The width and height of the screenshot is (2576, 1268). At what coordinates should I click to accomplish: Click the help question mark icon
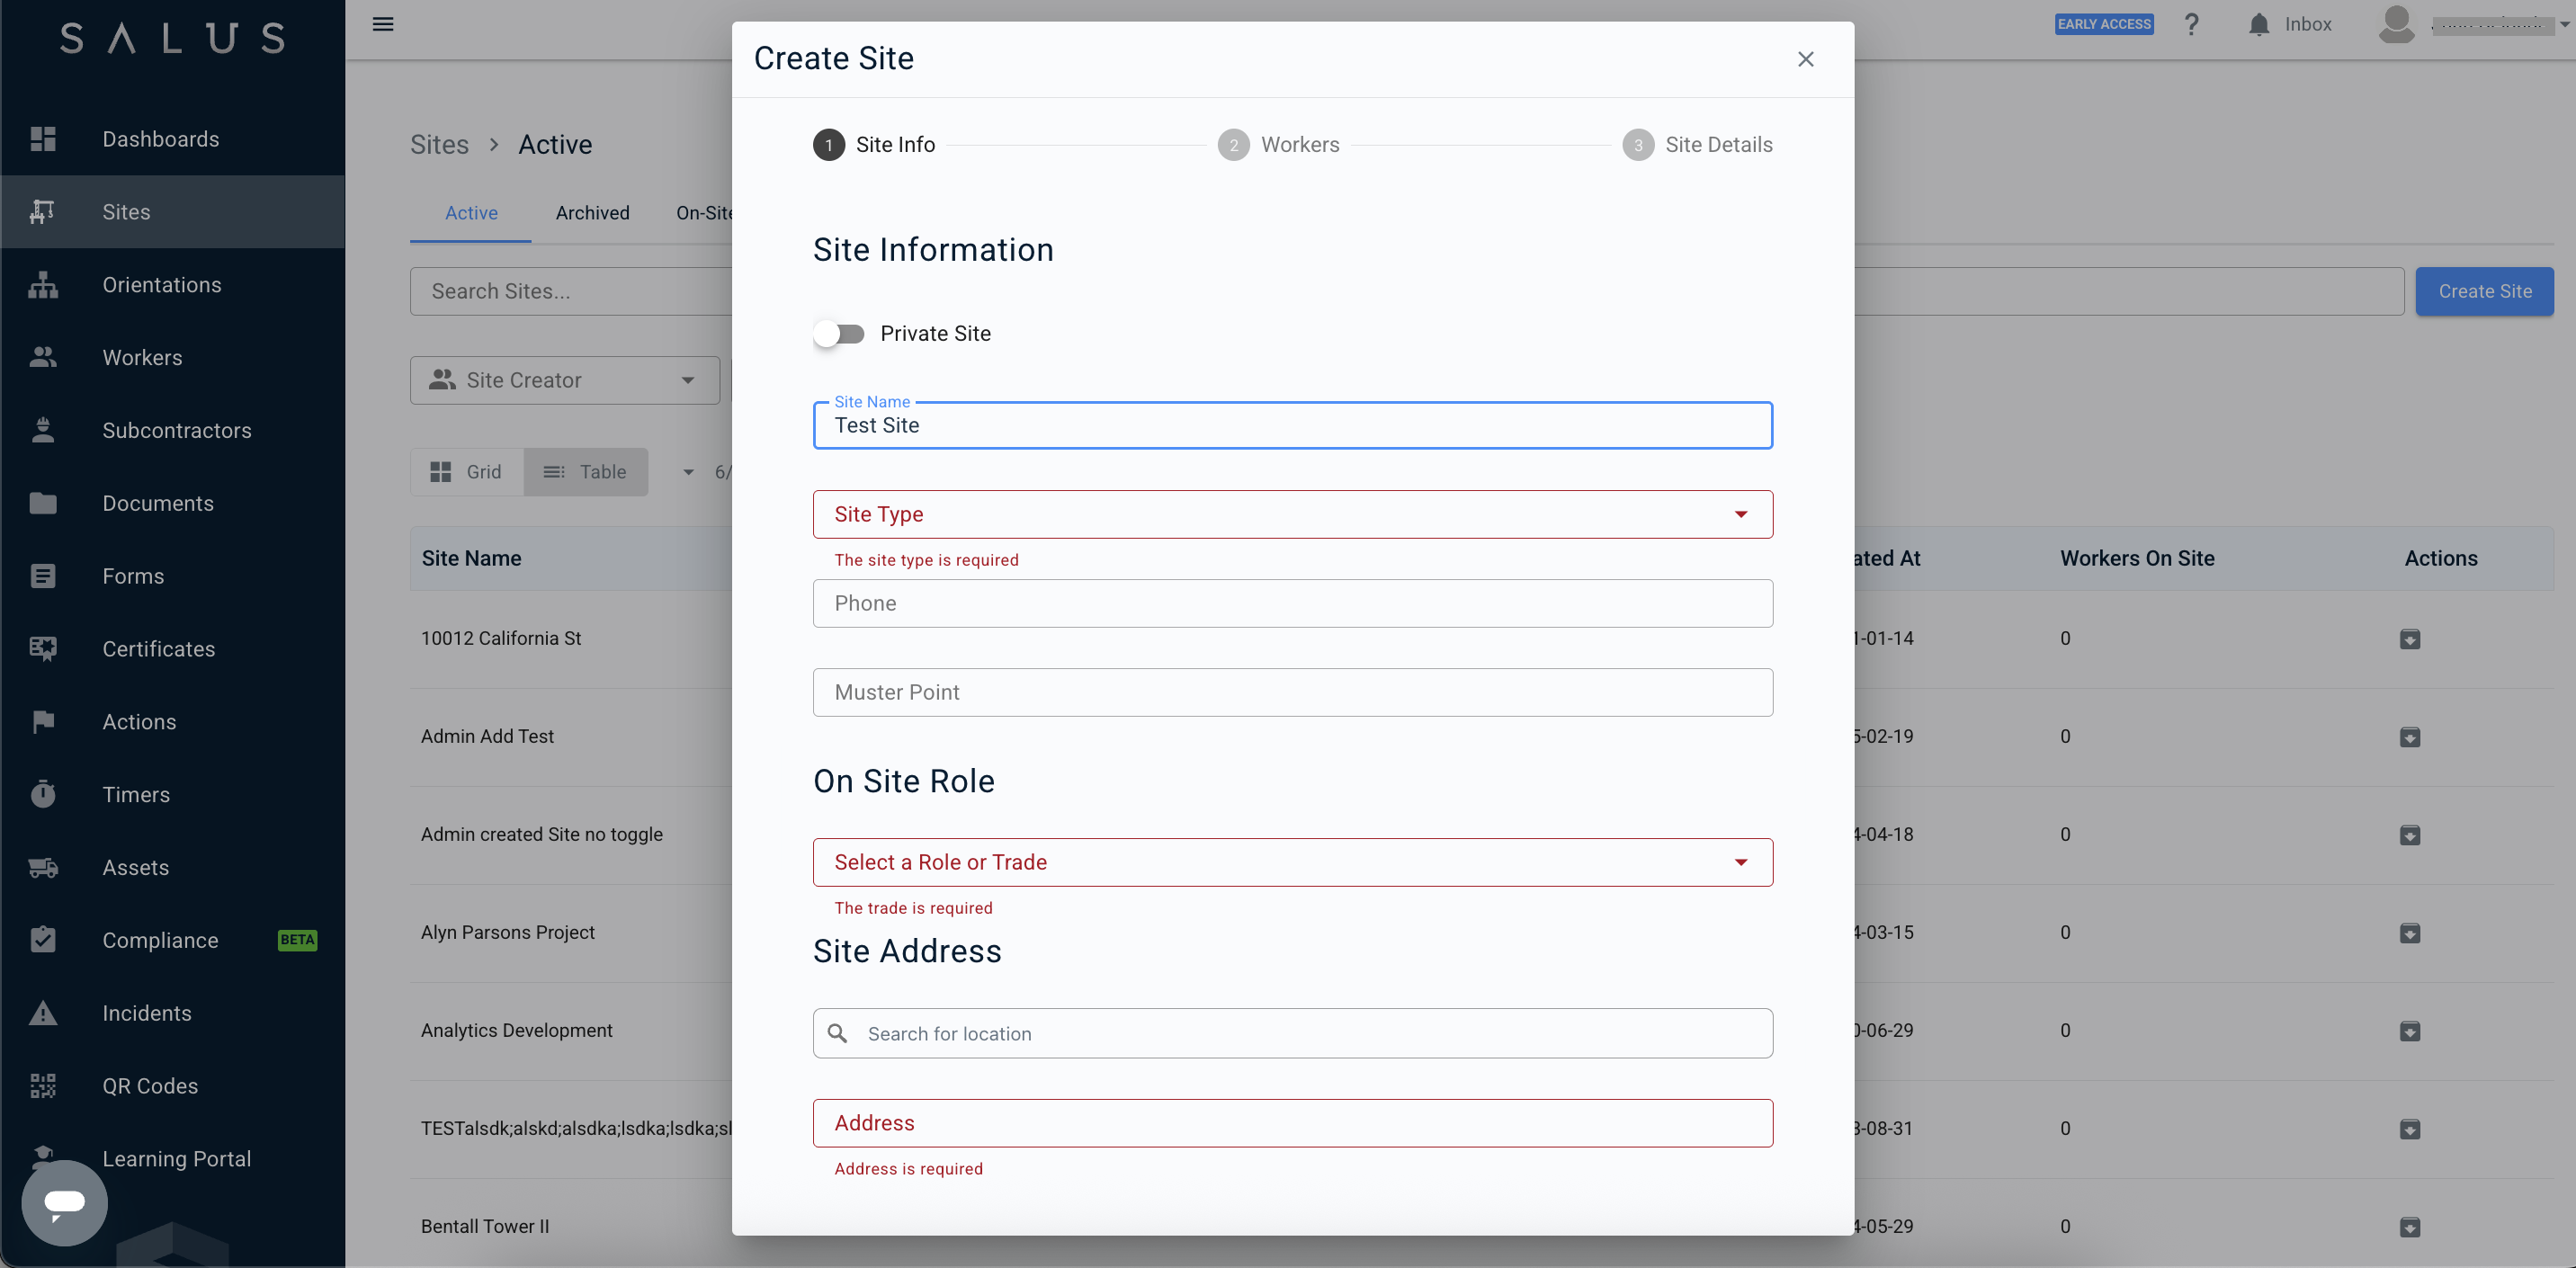tap(2191, 24)
